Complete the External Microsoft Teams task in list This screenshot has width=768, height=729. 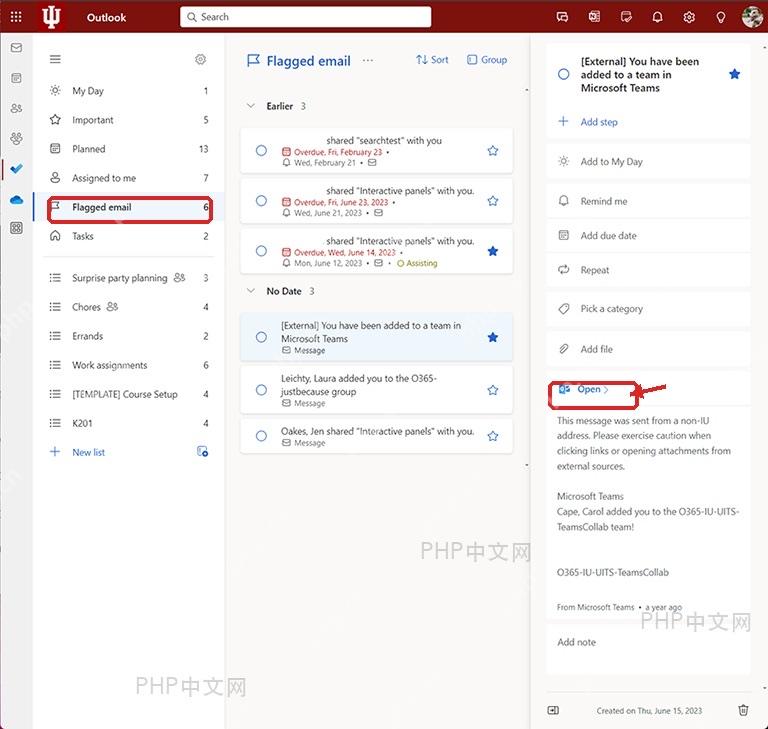(262, 337)
